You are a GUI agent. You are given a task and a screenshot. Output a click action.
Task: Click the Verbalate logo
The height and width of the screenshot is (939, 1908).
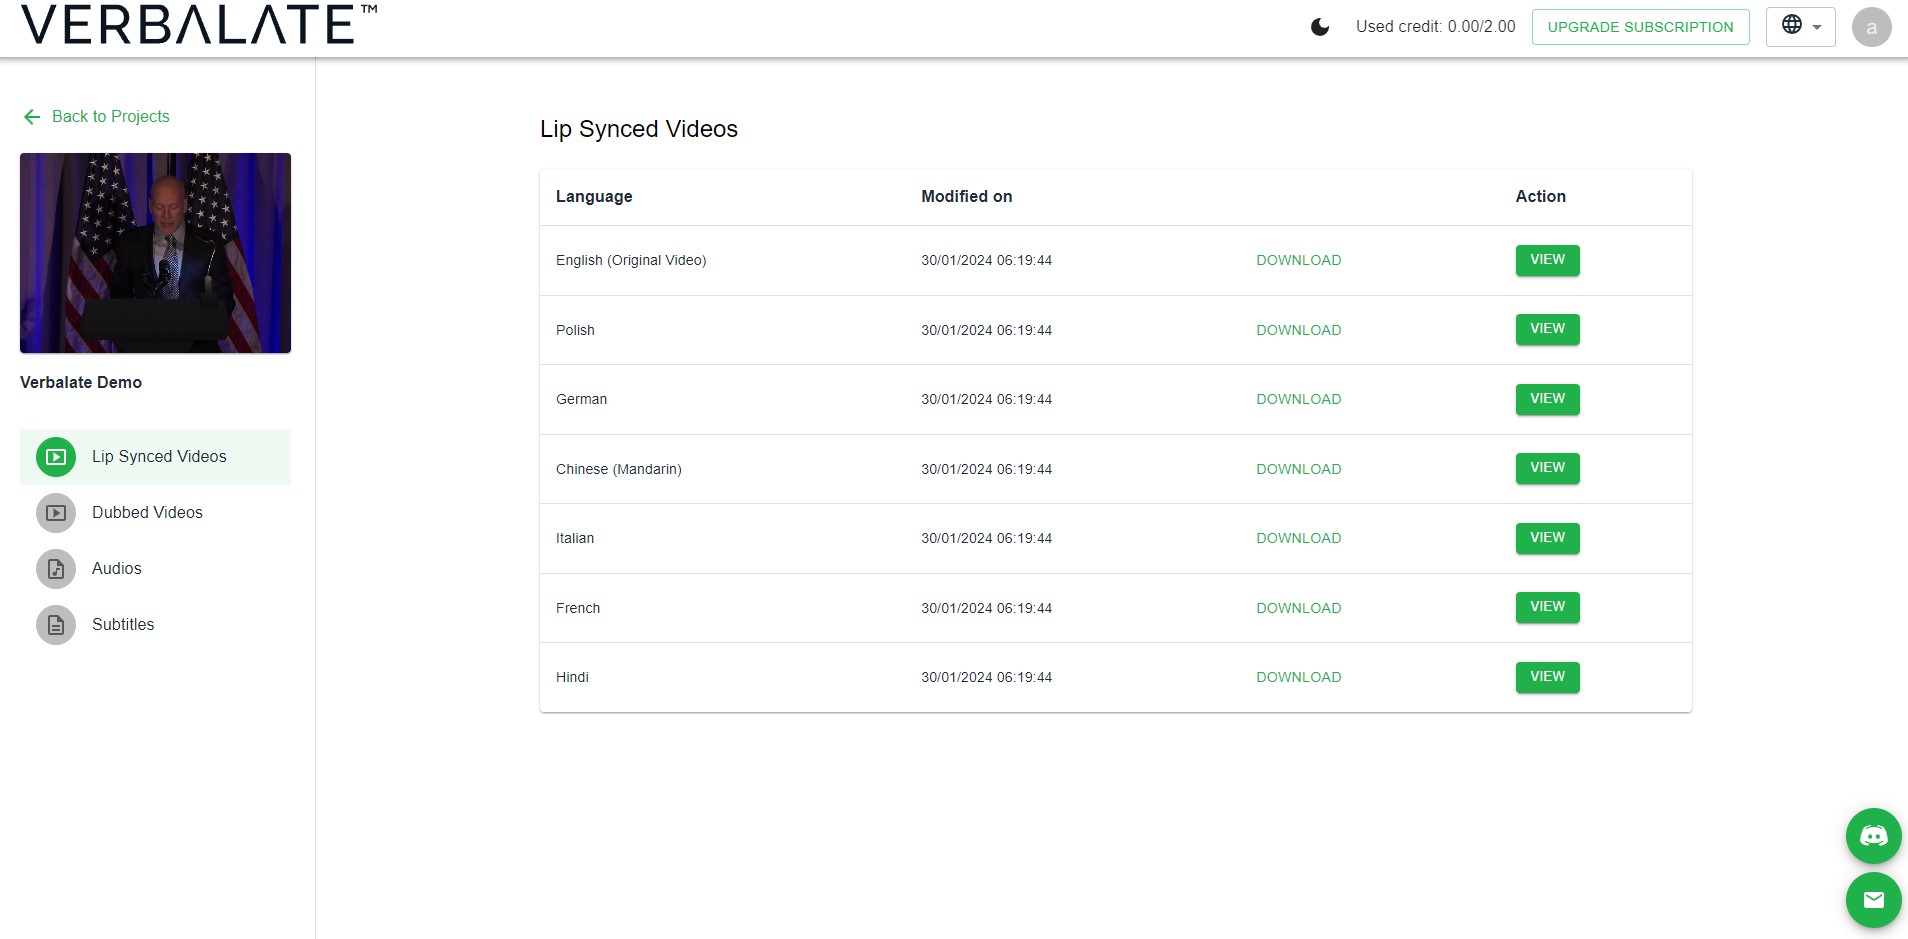click(x=199, y=25)
